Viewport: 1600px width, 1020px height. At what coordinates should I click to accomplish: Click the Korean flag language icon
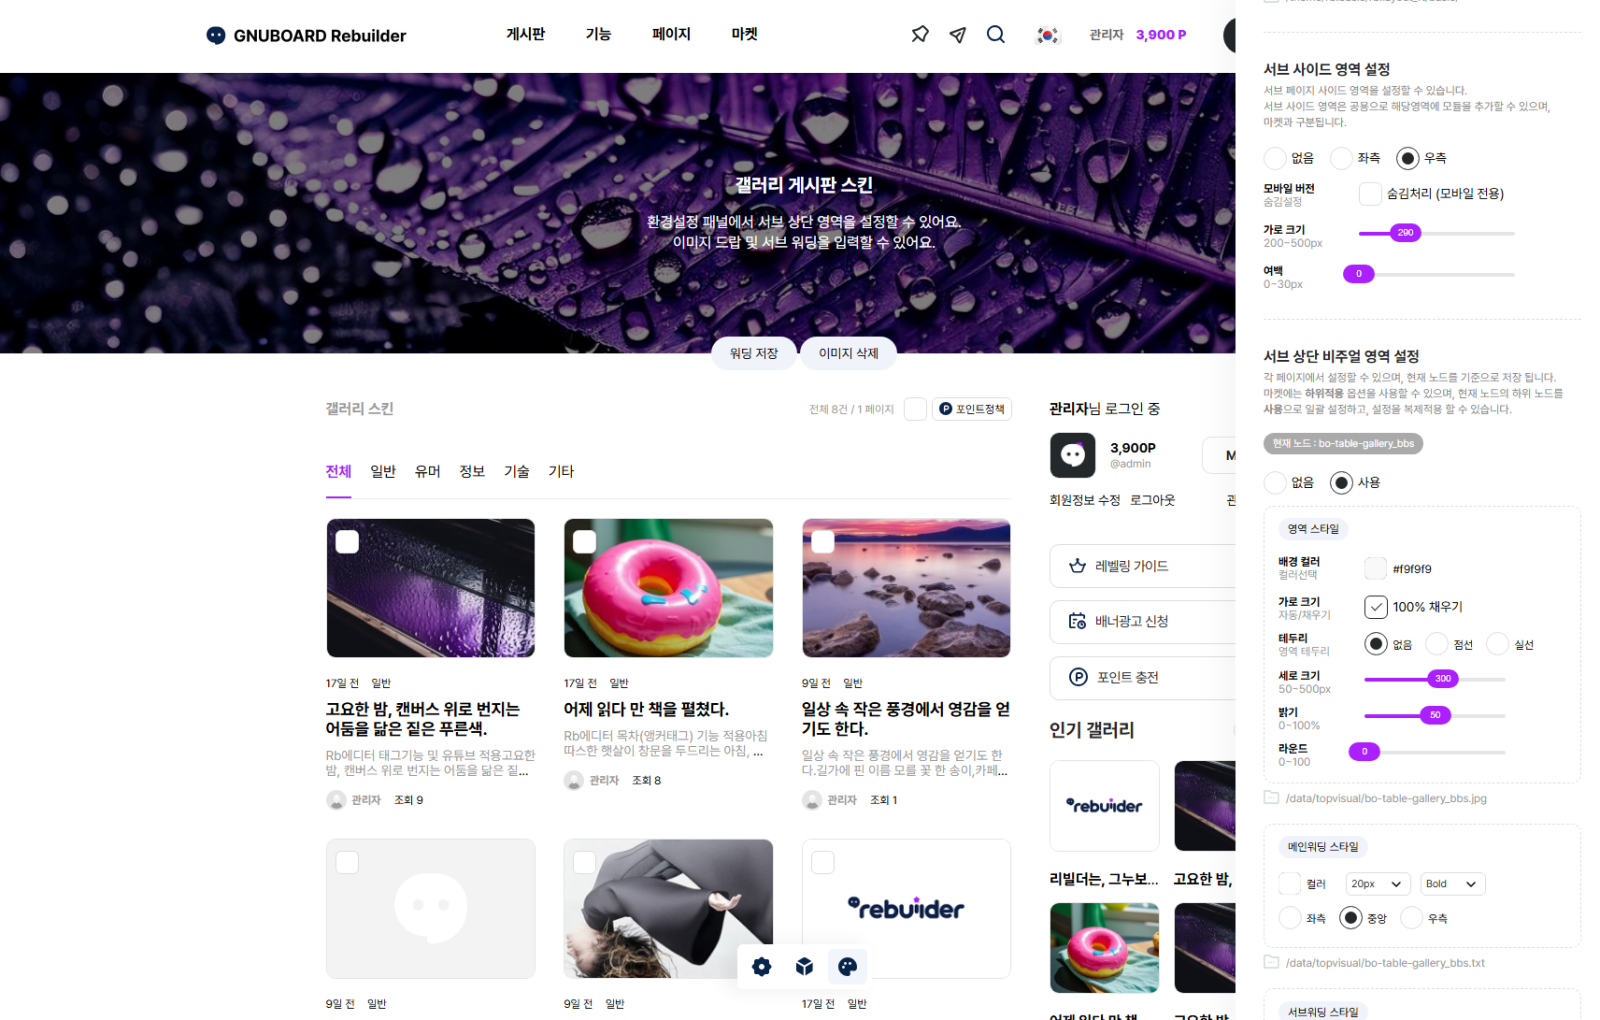pos(1047,35)
